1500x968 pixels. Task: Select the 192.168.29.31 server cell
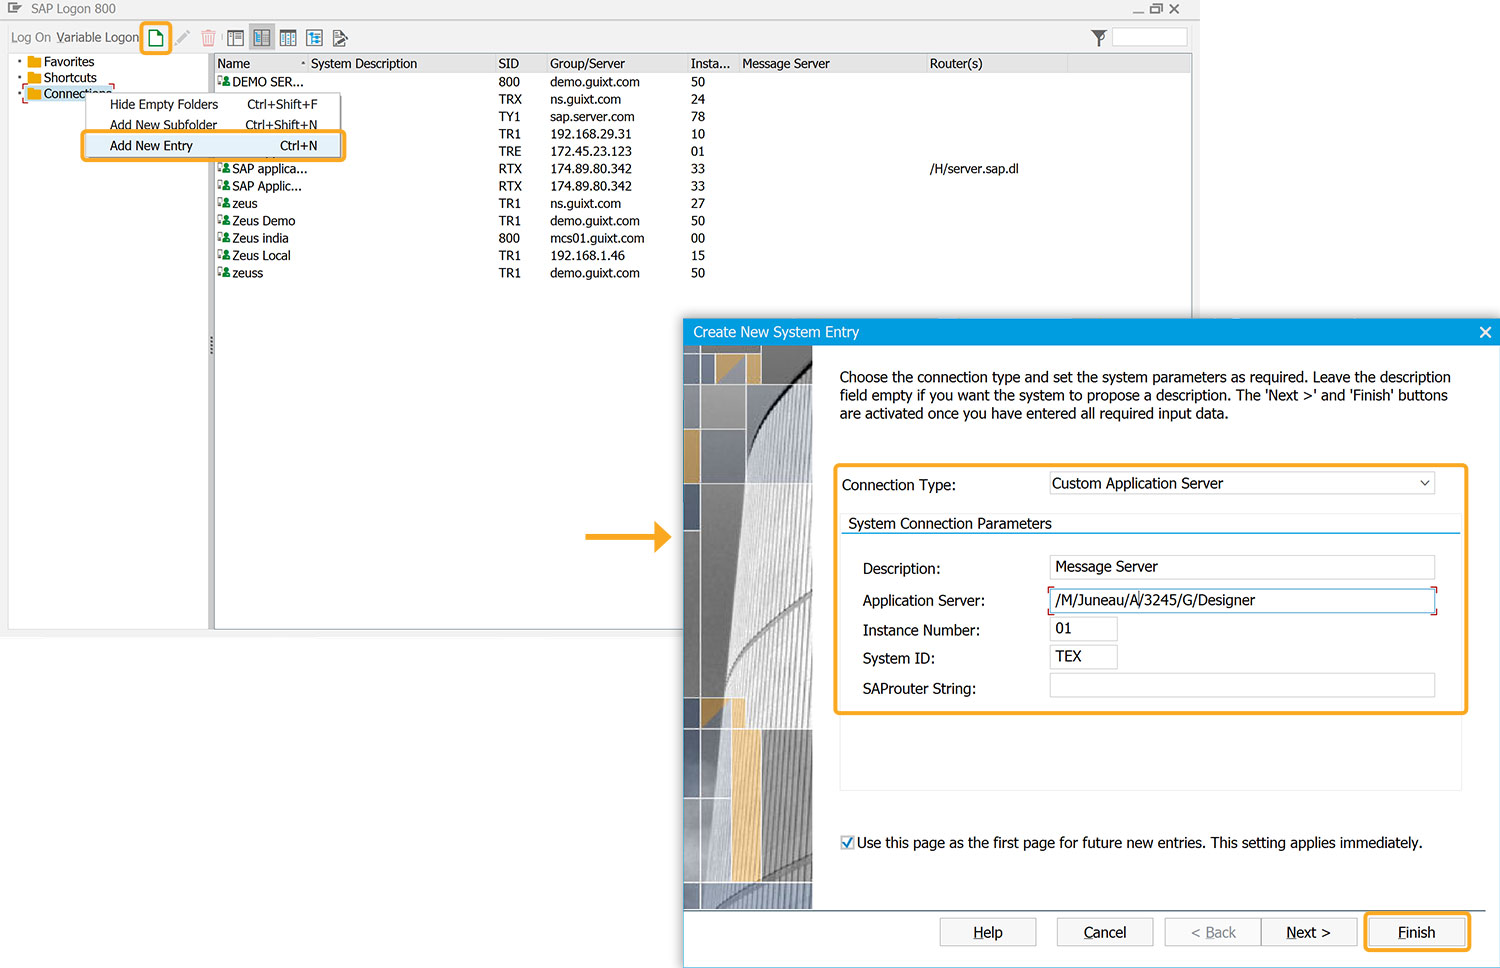point(591,134)
